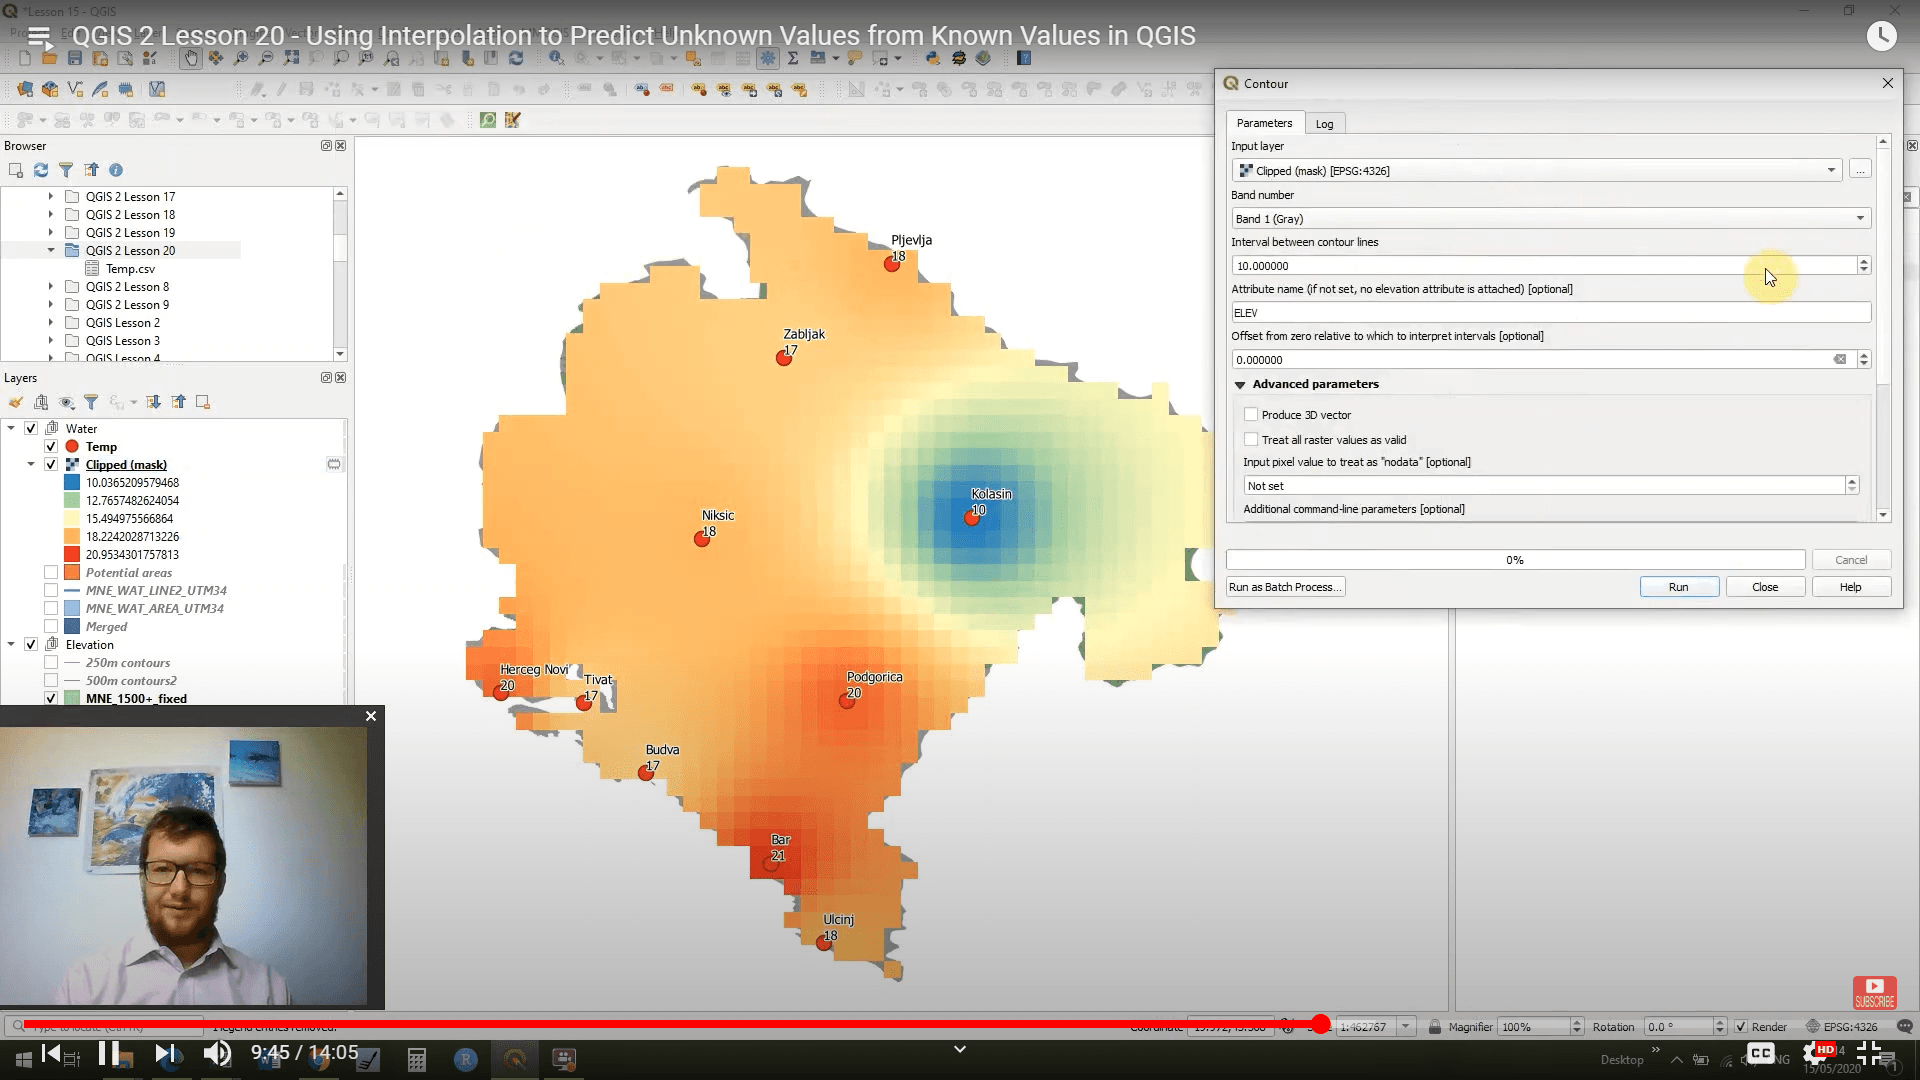The image size is (1920, 1080).
Task: Click Run as Batch Process button
Action: click(x=1285, y=587)
